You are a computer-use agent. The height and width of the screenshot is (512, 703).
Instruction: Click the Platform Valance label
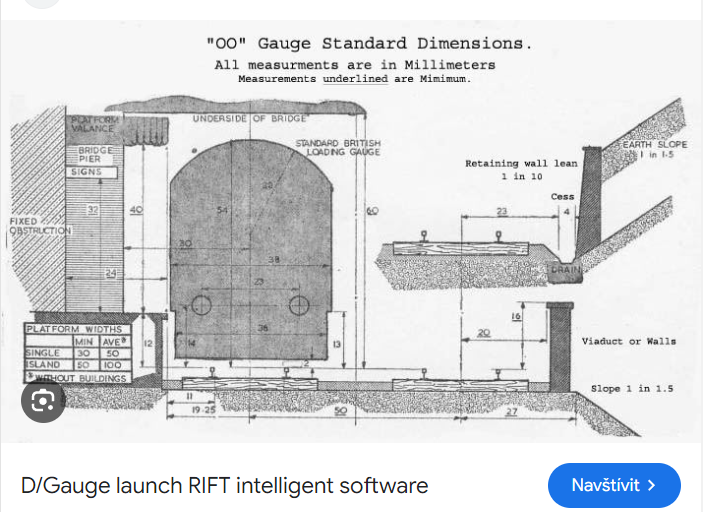[94, 125]
